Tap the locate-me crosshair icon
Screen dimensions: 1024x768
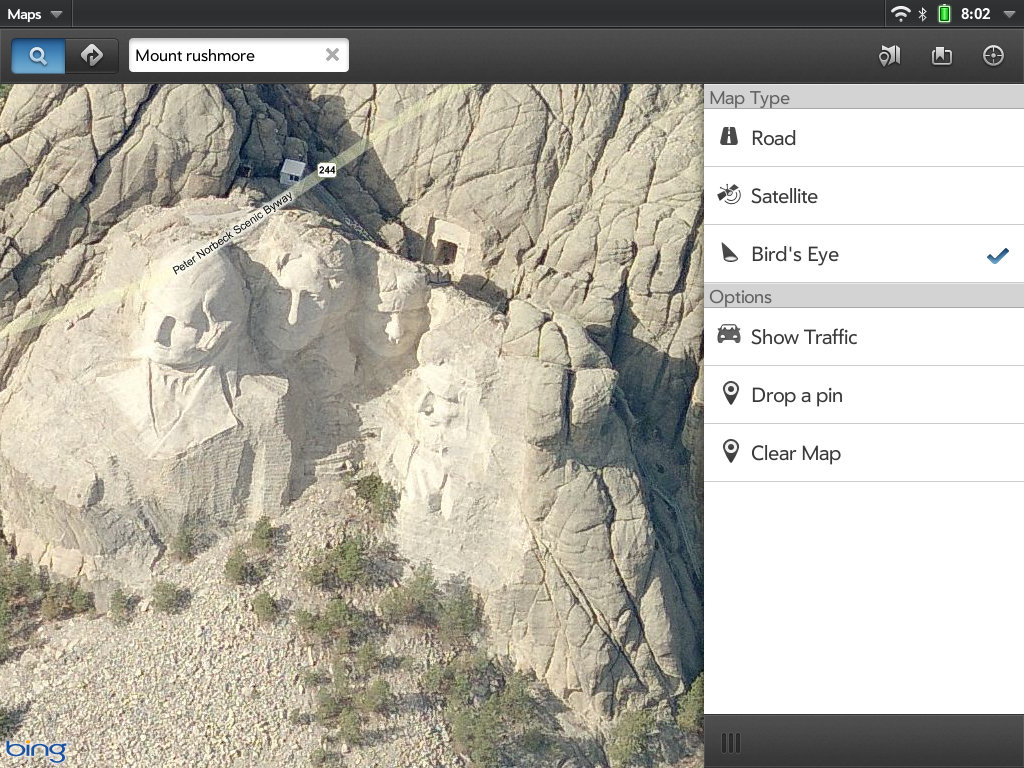tap(993, 56)
